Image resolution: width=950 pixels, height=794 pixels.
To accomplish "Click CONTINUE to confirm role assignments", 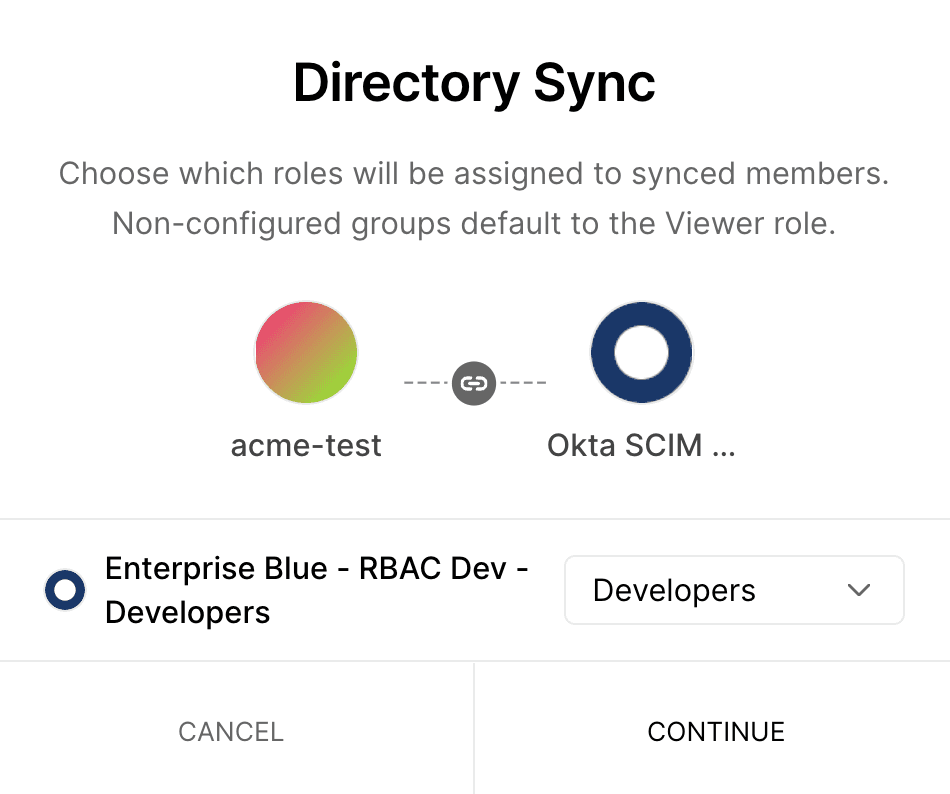I will coord(716,731).
